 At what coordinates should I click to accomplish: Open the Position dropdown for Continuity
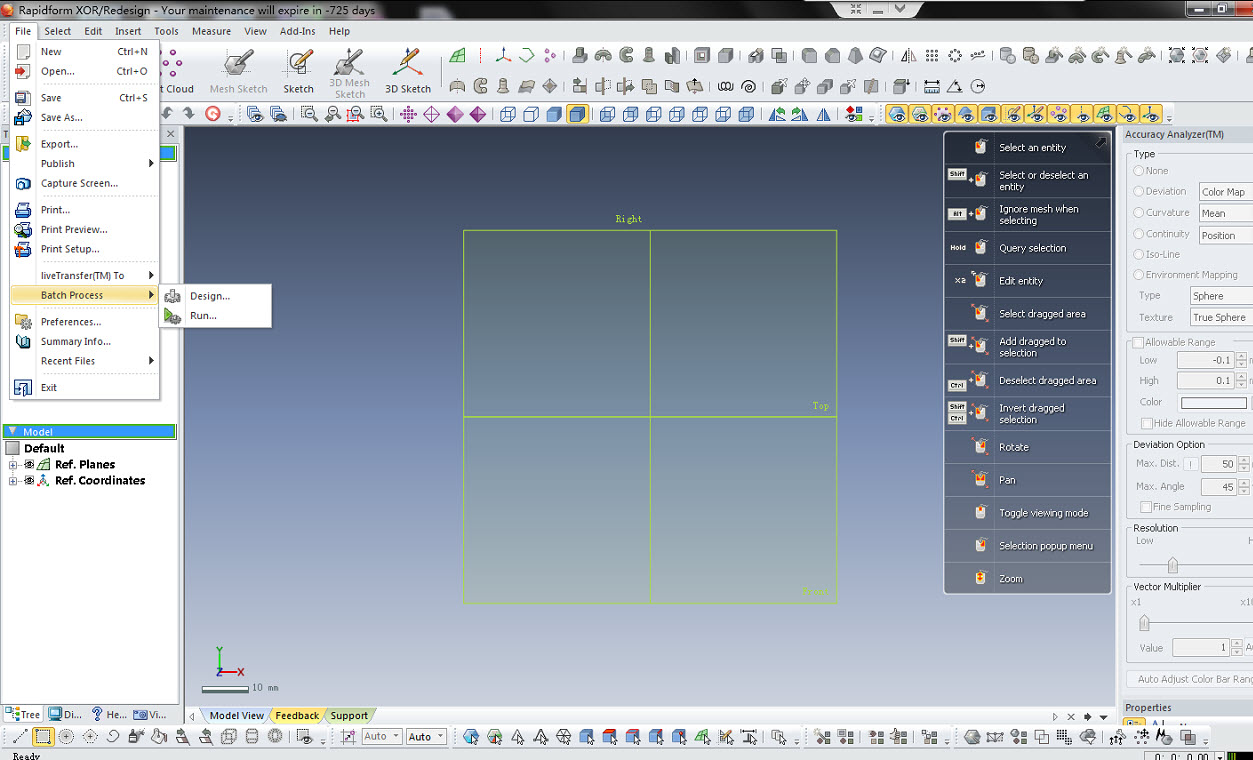pos(1225,235)
